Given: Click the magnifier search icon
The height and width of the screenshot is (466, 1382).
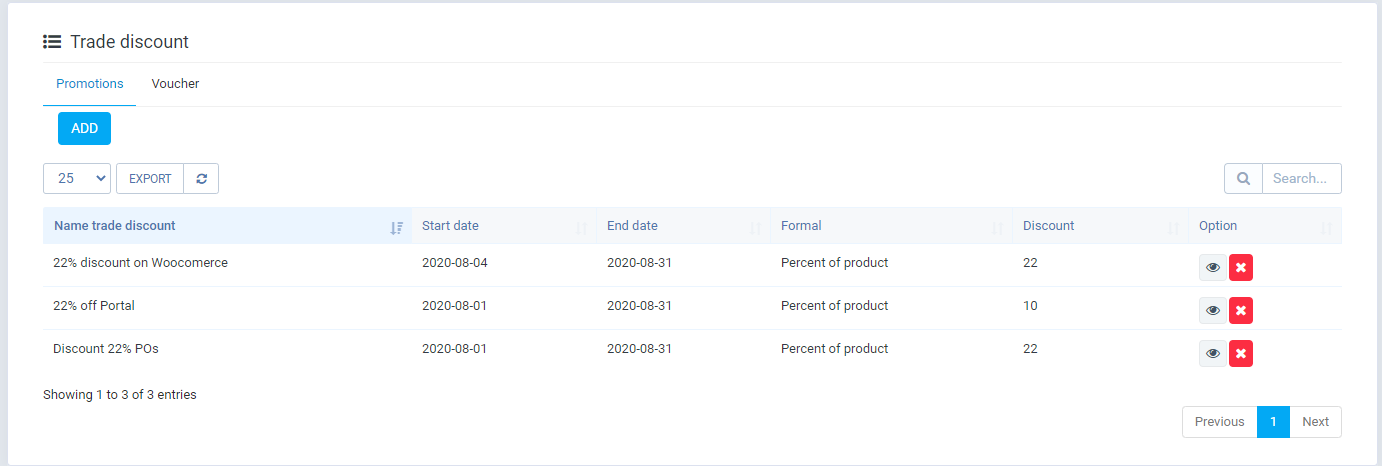Looking at the screenshot, I should [x=1243, y=179].
